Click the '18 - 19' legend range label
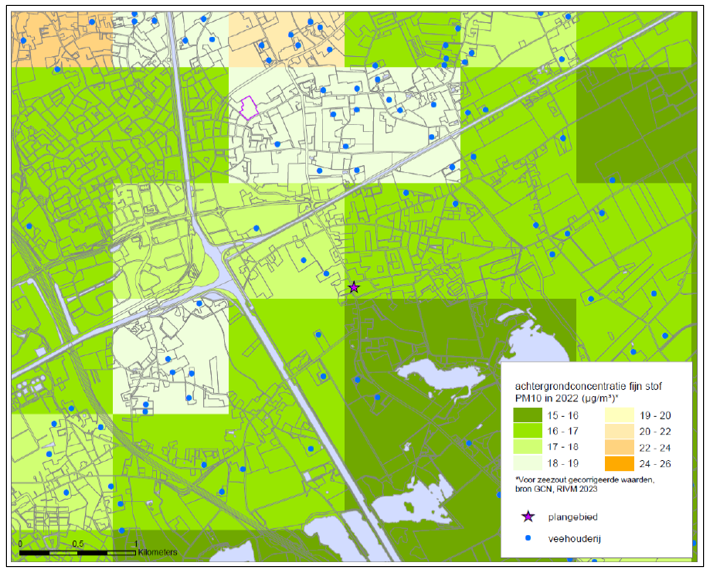The width and height of the screenshot is (716, 571). [x=563, y=463]
